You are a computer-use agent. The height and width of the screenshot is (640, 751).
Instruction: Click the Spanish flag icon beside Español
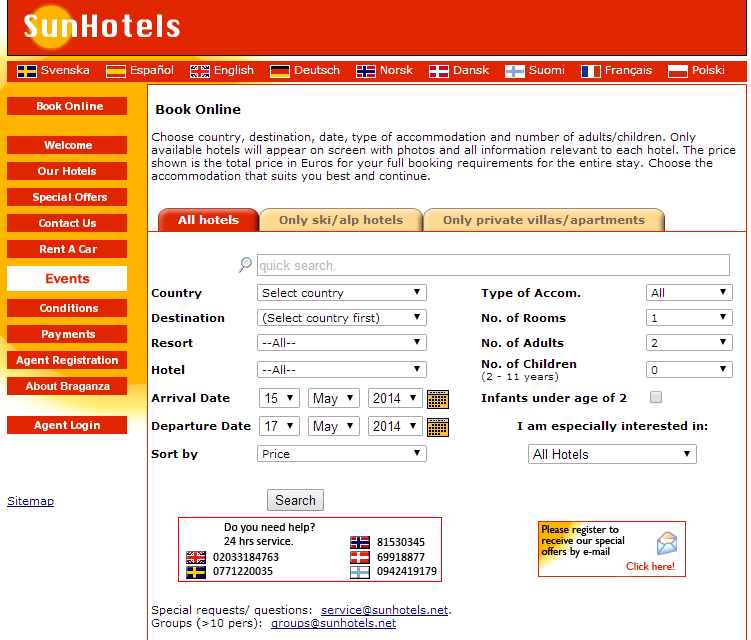[116, 71]
